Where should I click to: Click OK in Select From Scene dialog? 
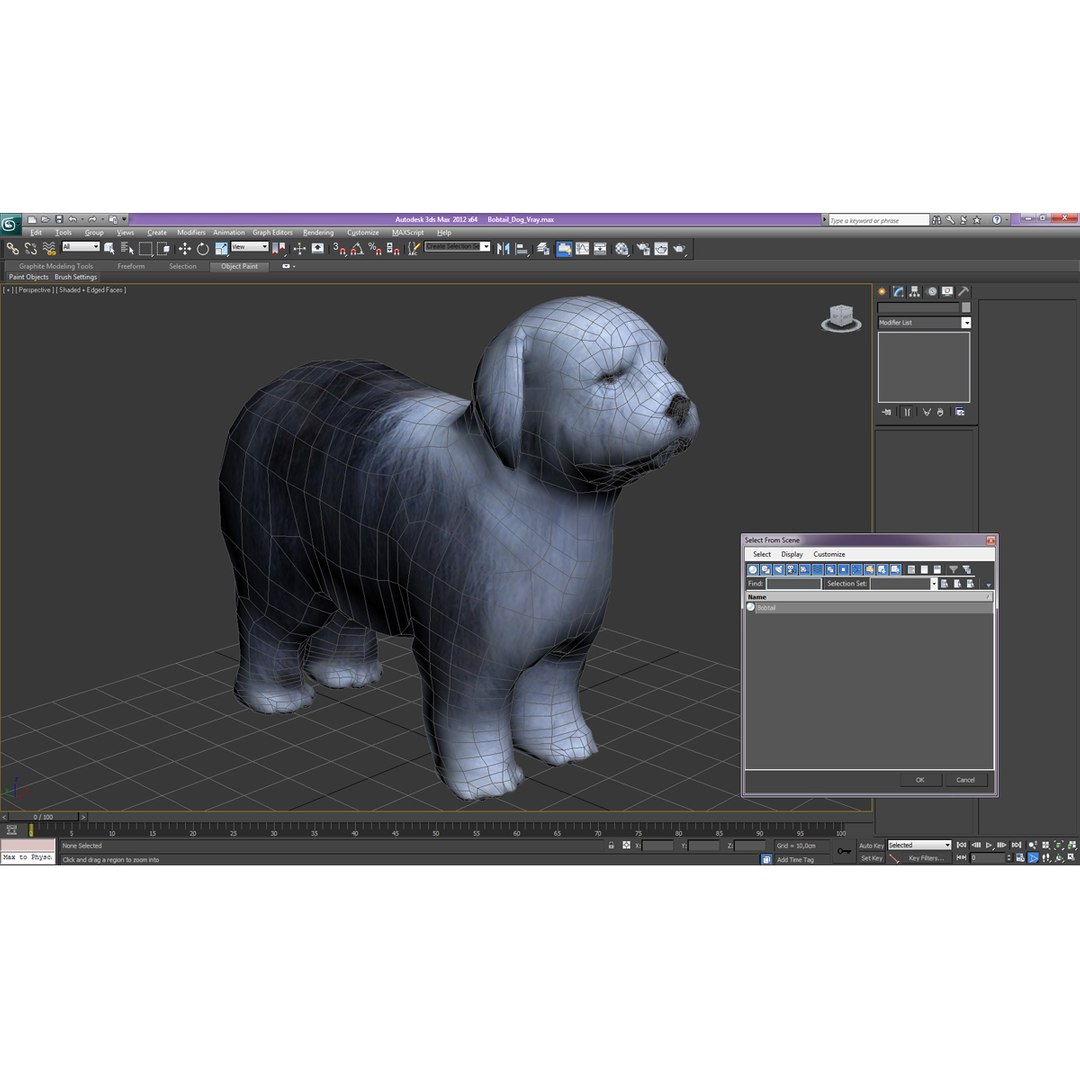[x=920, y=780]
